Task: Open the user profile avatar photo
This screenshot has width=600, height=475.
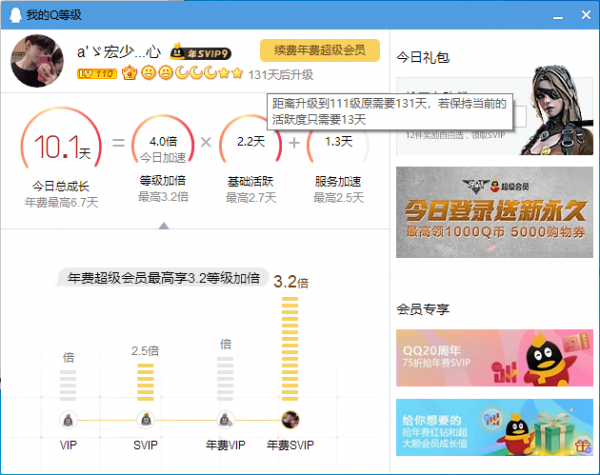Action: 37,61
